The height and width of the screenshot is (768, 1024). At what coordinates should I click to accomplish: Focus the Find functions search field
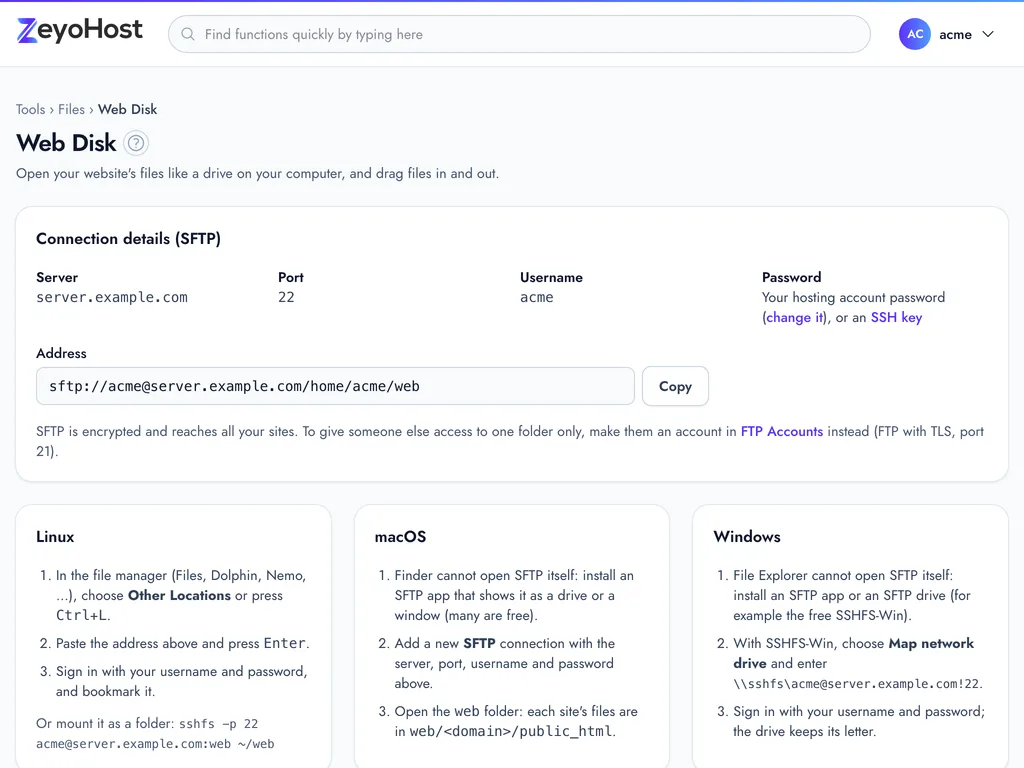(x=519, y=34)
